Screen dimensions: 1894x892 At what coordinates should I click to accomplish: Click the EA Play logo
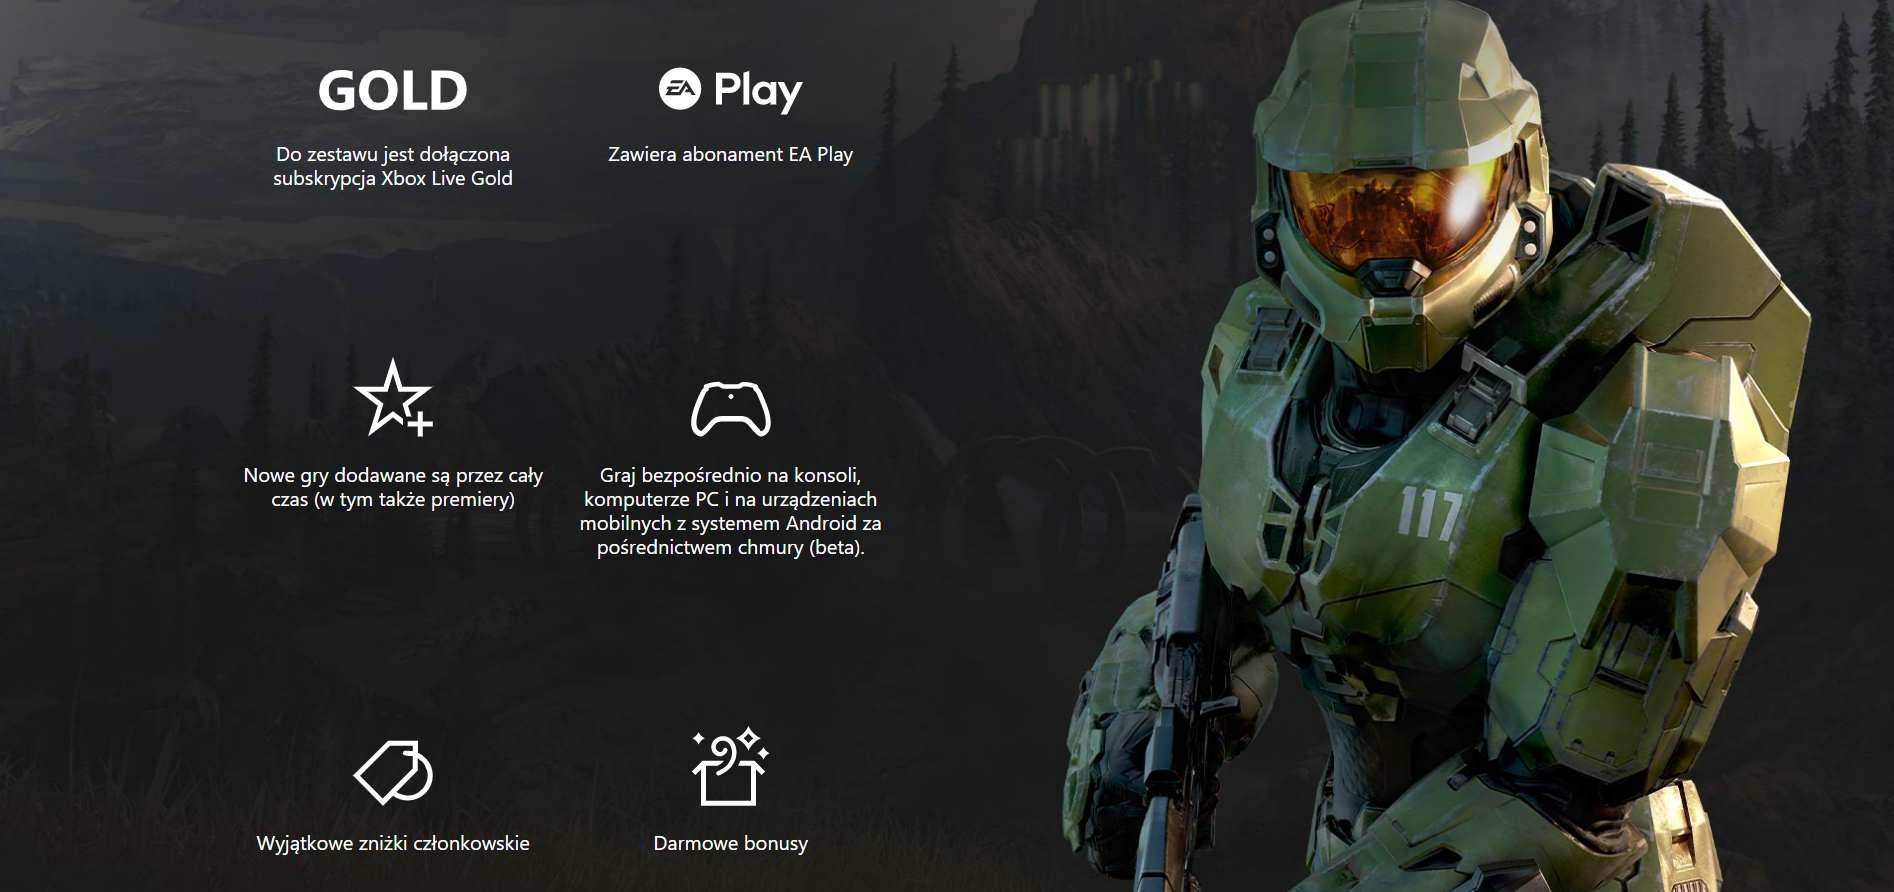(730, 91)
